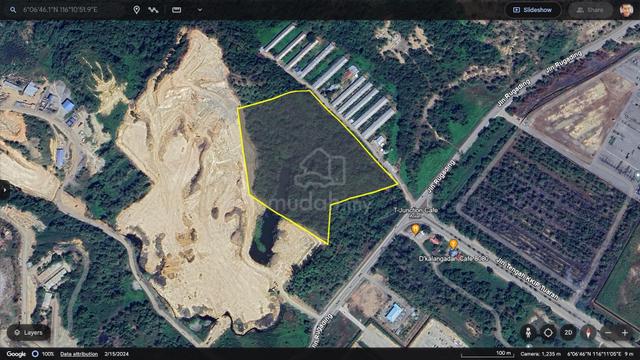This screenshot has height=360, width=640.
Task: Open the measure distance ruler tool
Action: pyautogui.click(x=176, y=10)
